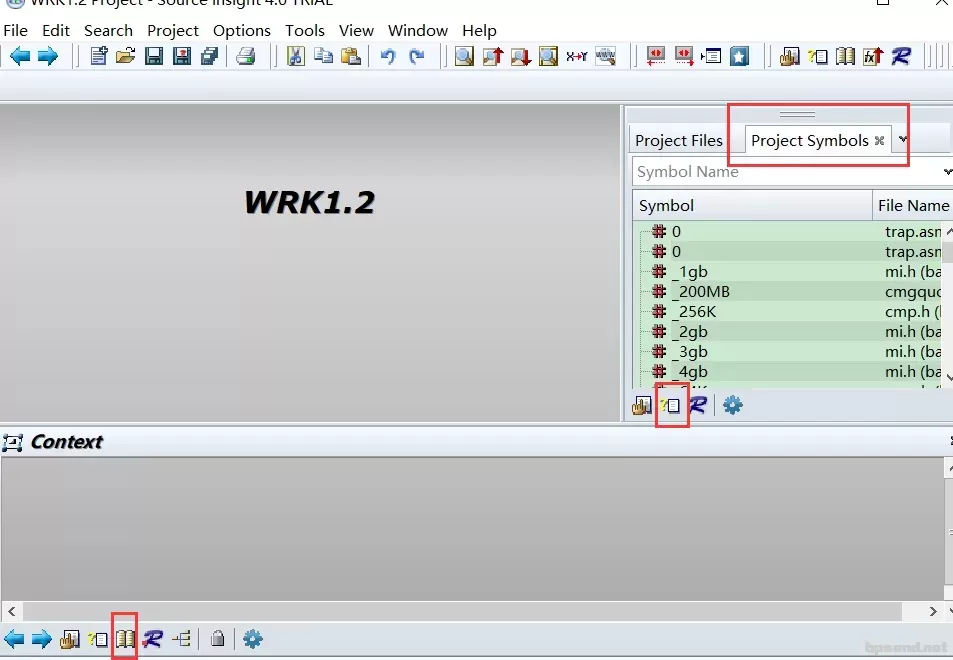Open Context window settings gear
Image resolution: width=953 pixels, height=660 pixels.
pyautogui.click(x=252, y=639)
